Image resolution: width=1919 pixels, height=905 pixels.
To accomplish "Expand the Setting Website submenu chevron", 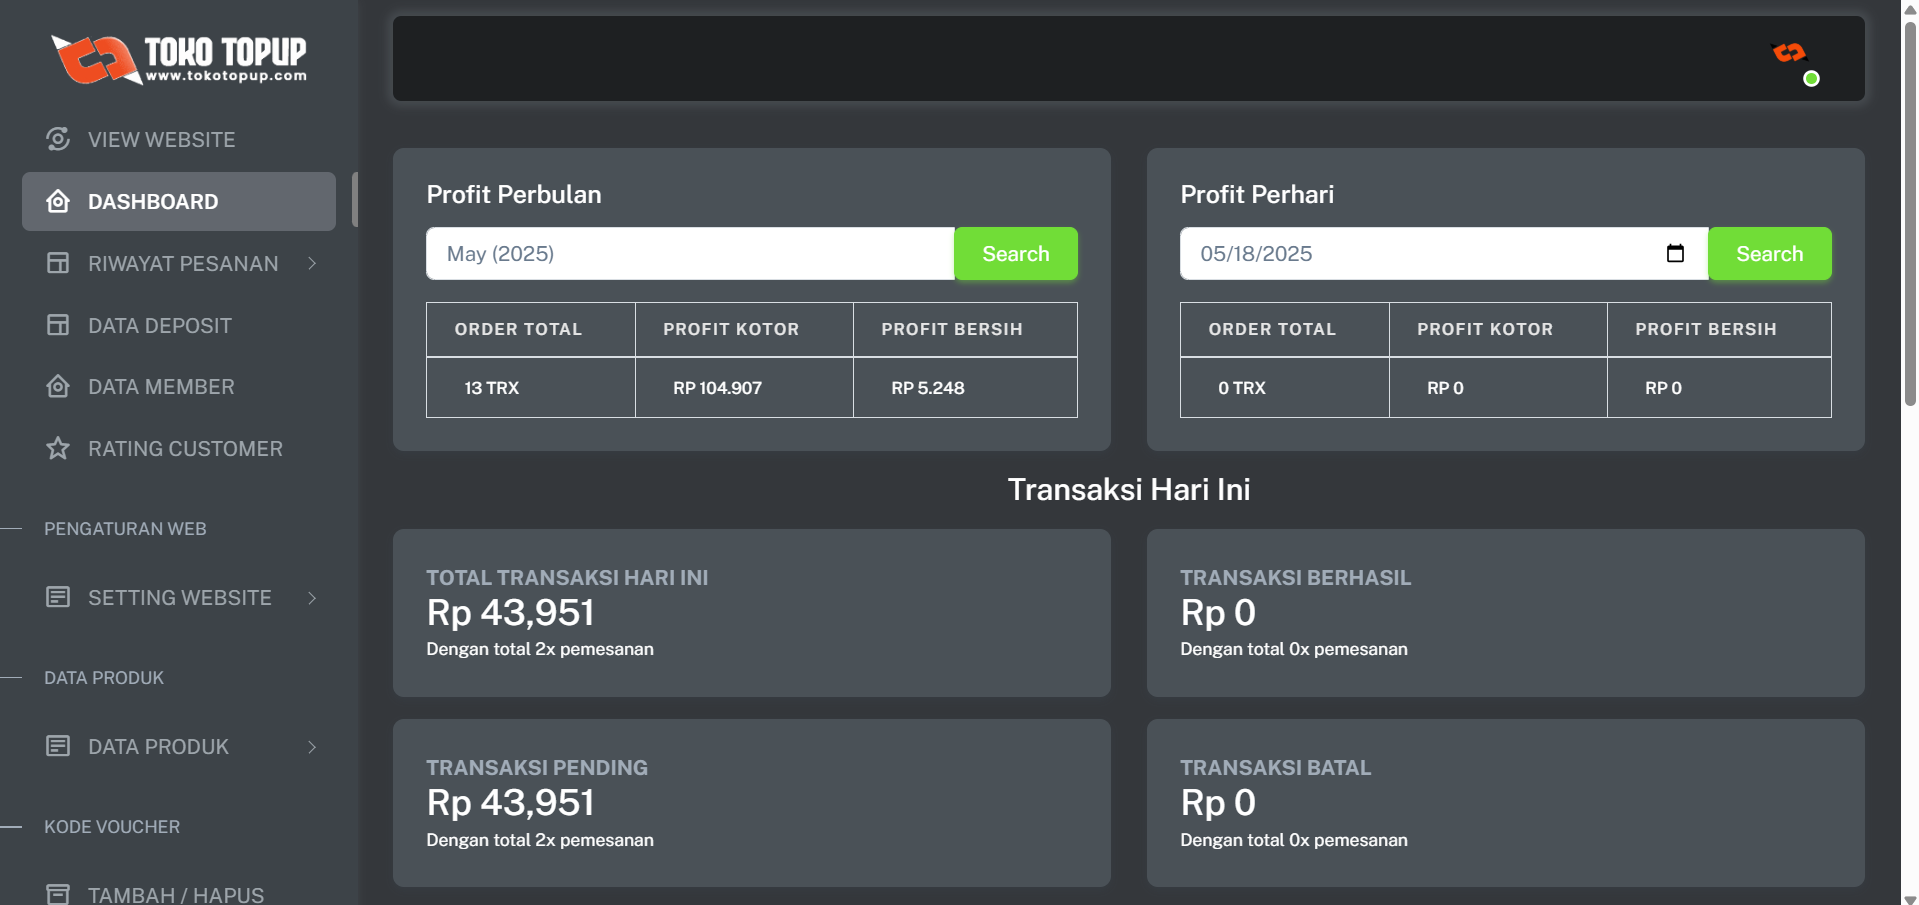I will (x=312, y=597).
